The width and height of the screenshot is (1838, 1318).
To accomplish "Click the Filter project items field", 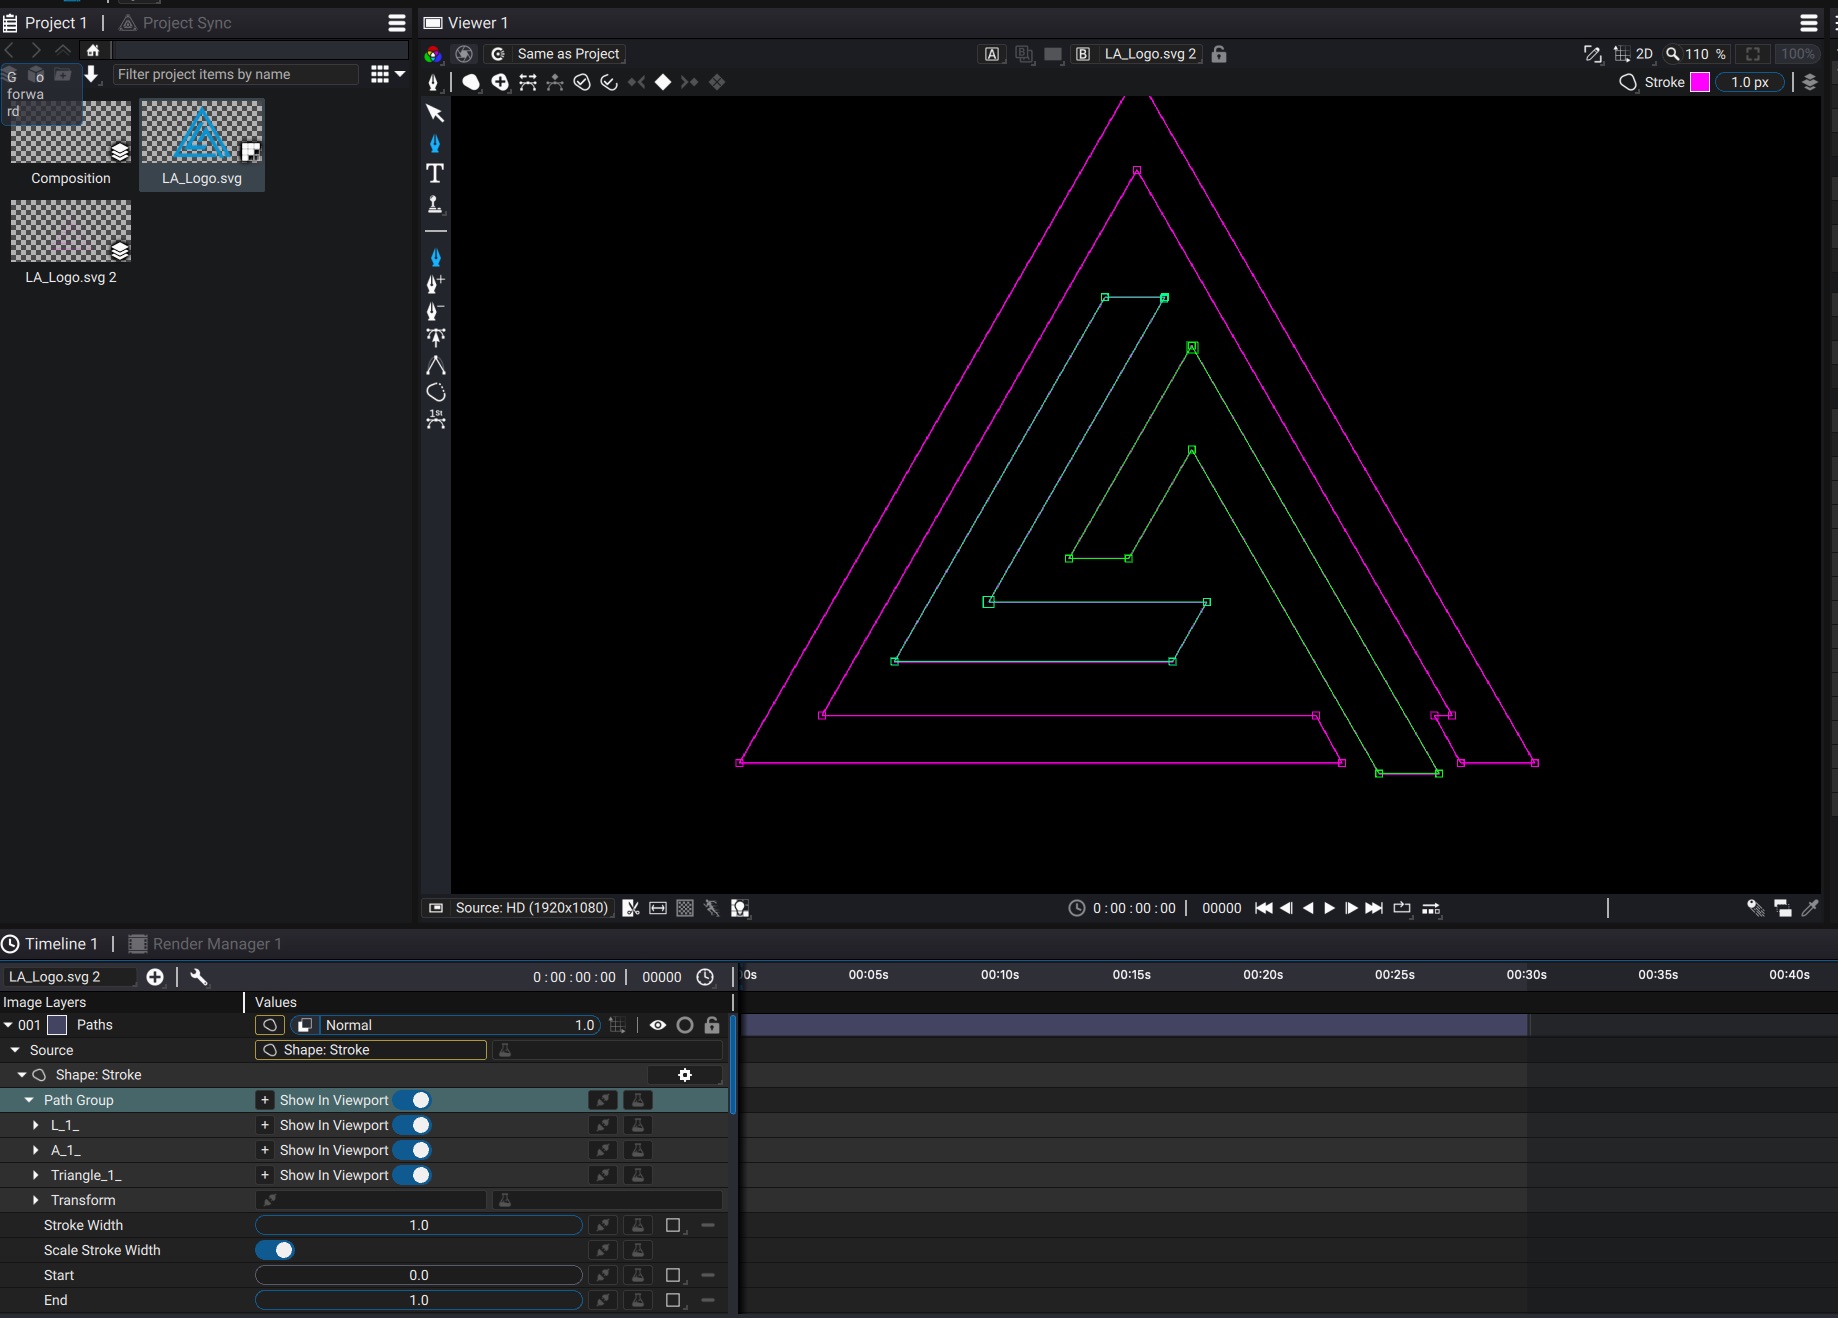I will tap(235, 74).
